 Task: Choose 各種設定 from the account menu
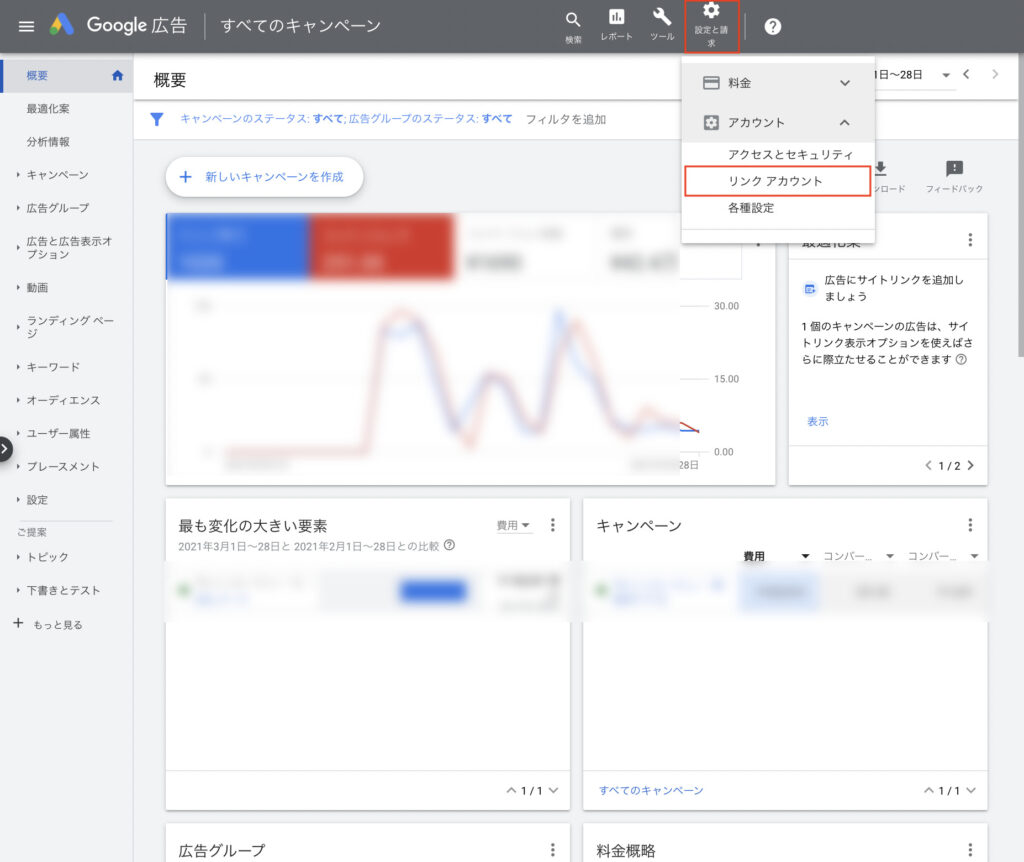tap(750, 208)
